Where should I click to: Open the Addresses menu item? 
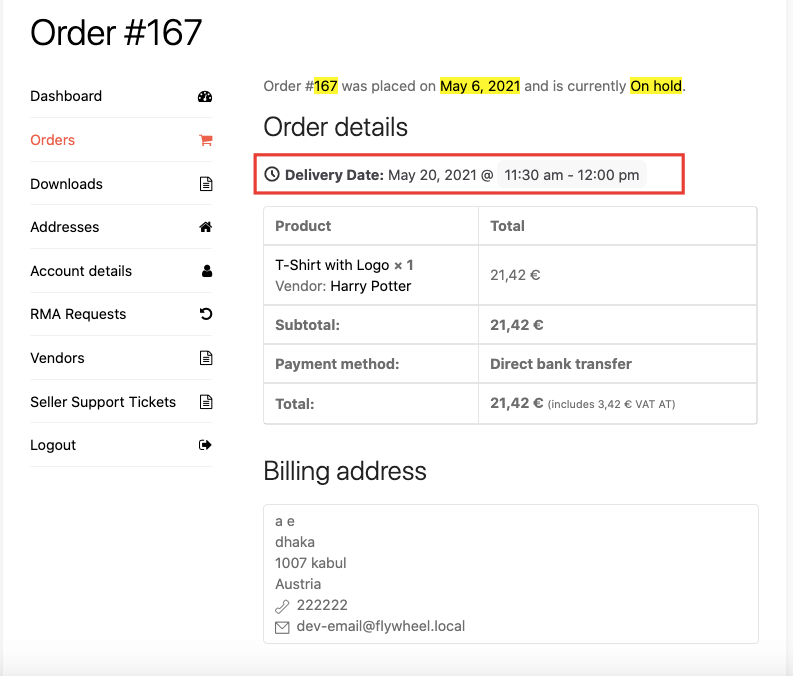65,227
